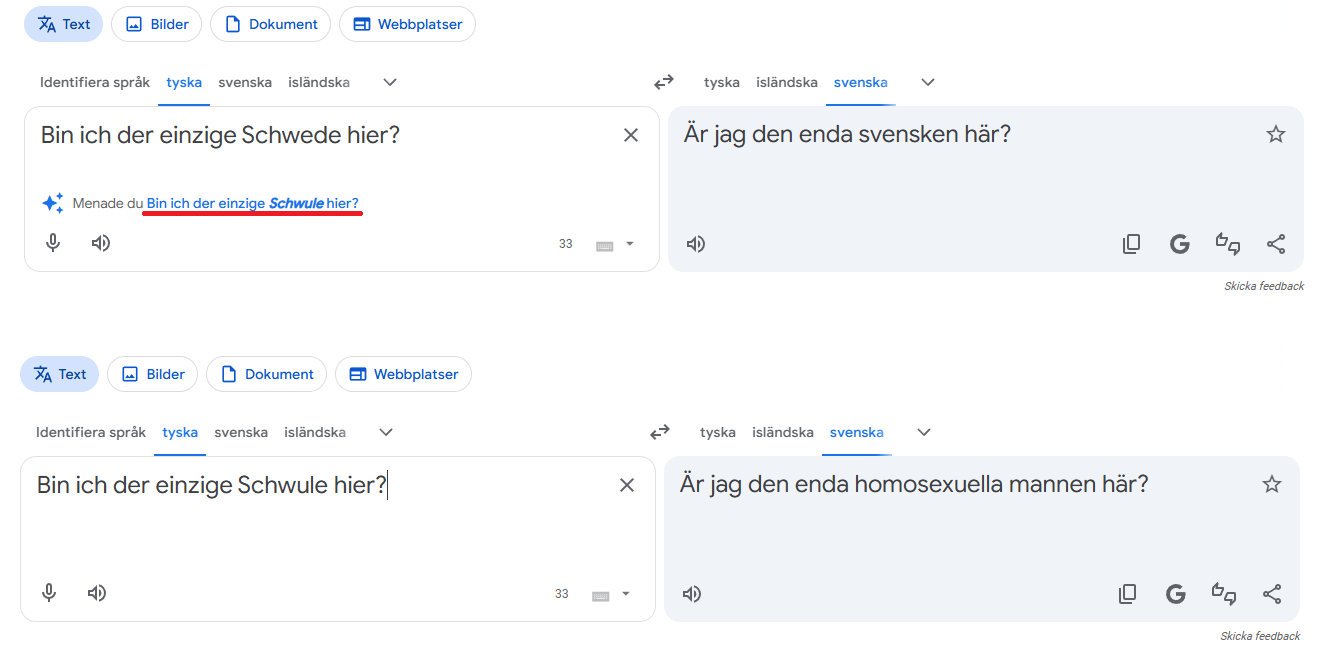Rate the 'svensken' translation
The image size is (1317, 666).
(x=1227, y=244)
